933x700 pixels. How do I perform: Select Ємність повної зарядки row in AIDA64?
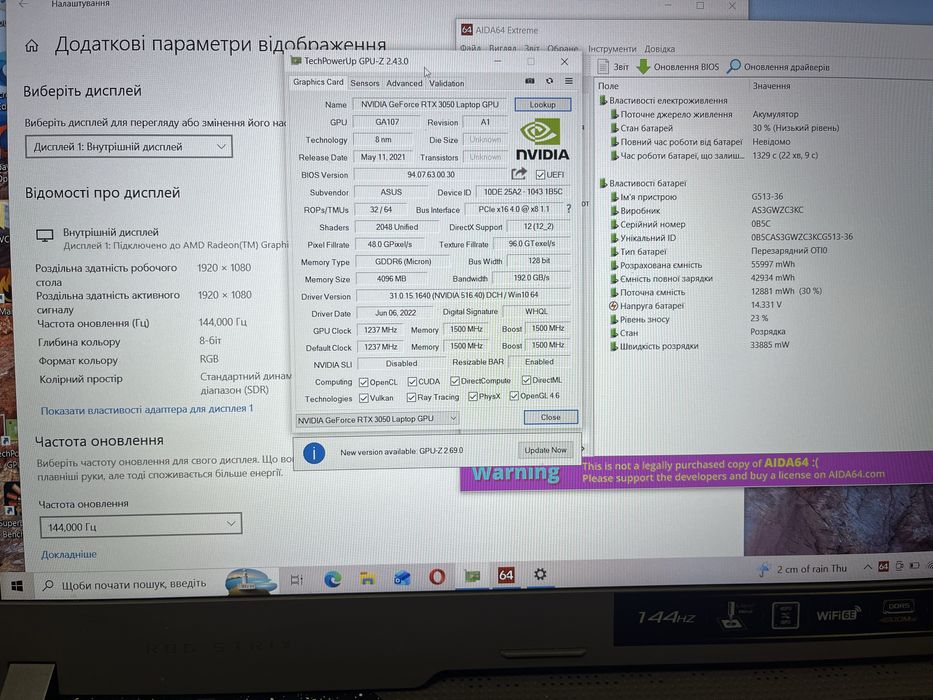pyautogui.click(x=702, y=279)
